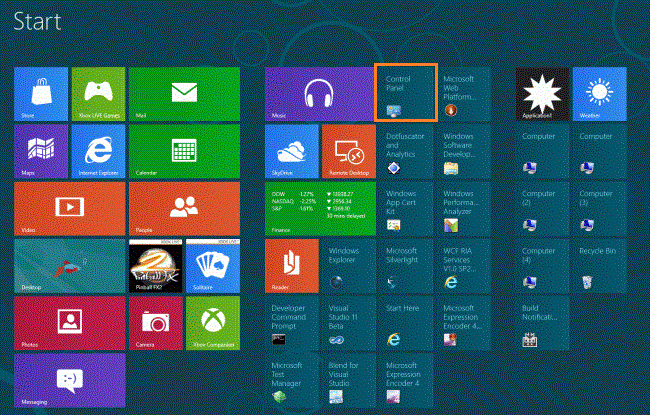Image resolution: width=650 pixels, height=415 pixels.
Task: Open the Start Here tile
Action: pyautogui.click(x=407, y=323)
